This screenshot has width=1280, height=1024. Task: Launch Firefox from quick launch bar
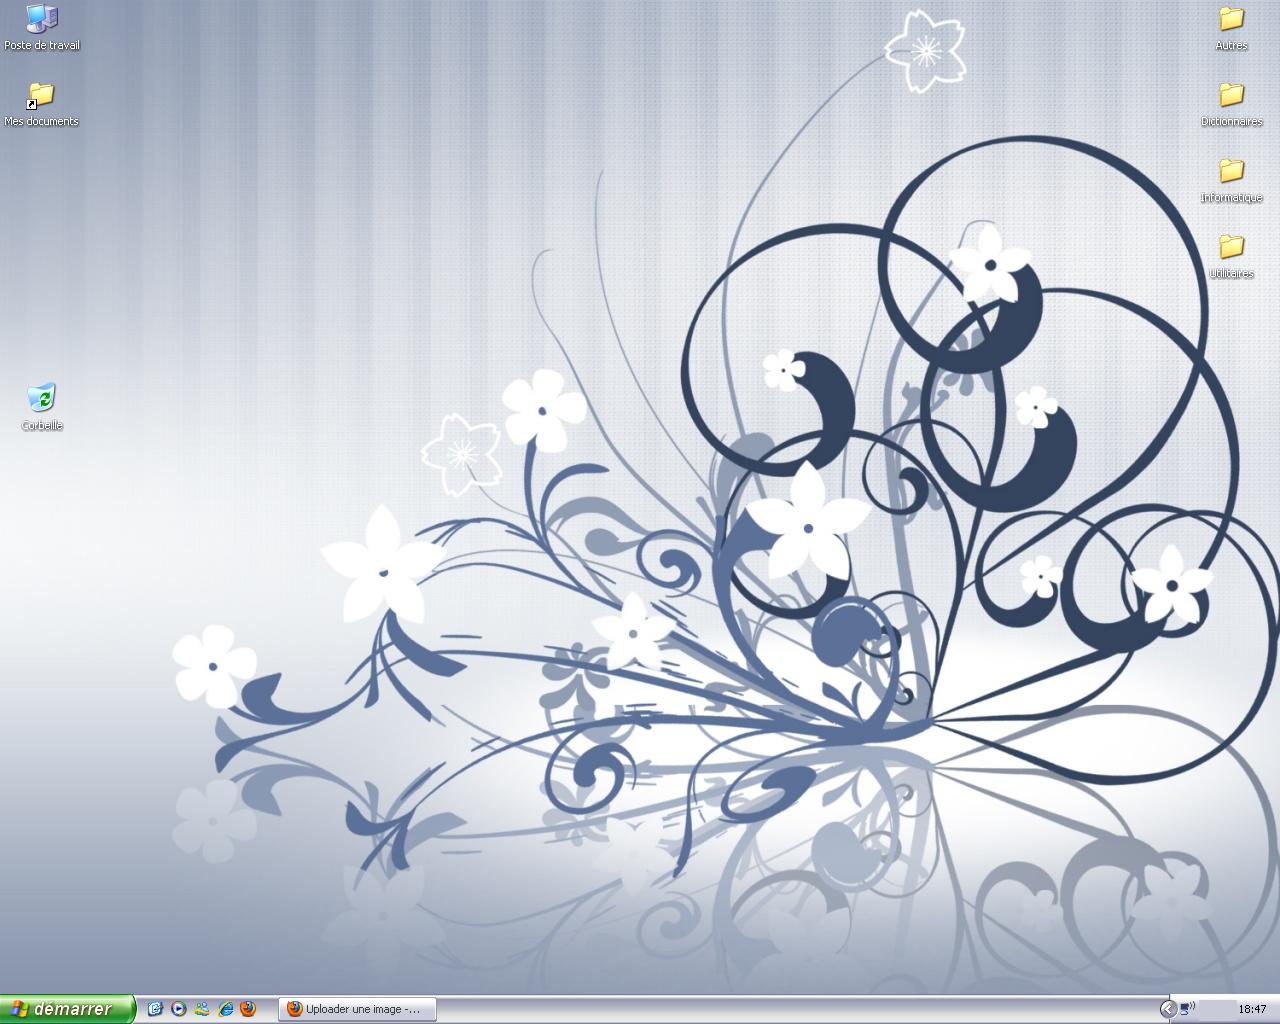click(248, 1009)
